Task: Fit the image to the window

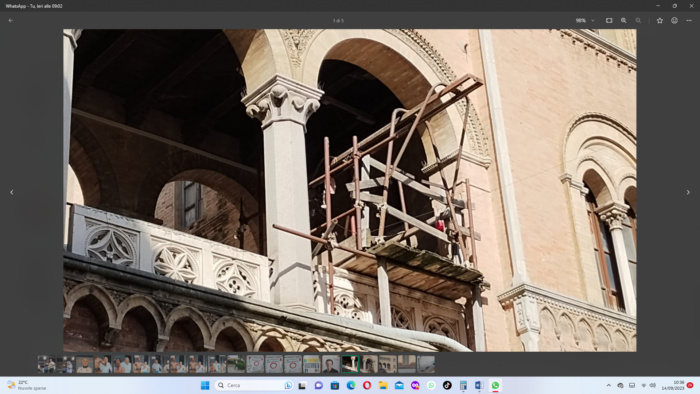Action: coord(609,21)
